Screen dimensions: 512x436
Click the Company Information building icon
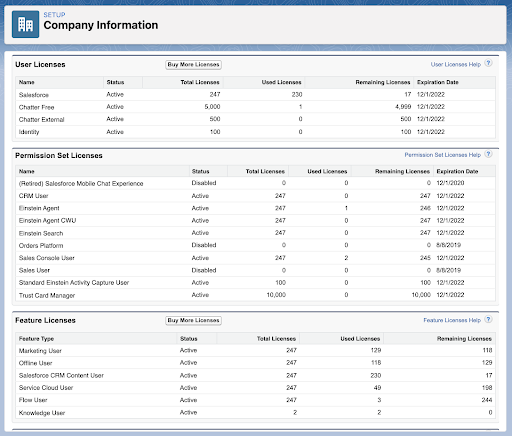point(25,24)
